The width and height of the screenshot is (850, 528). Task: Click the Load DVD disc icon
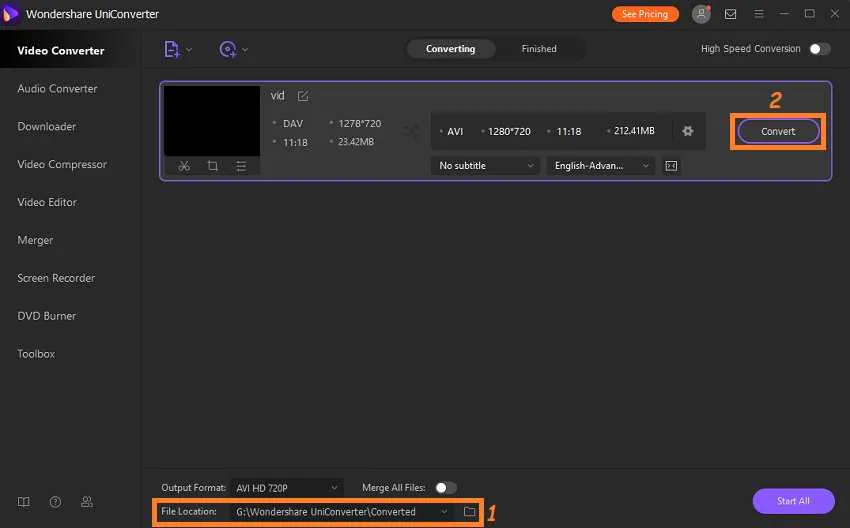pos(228,49)
